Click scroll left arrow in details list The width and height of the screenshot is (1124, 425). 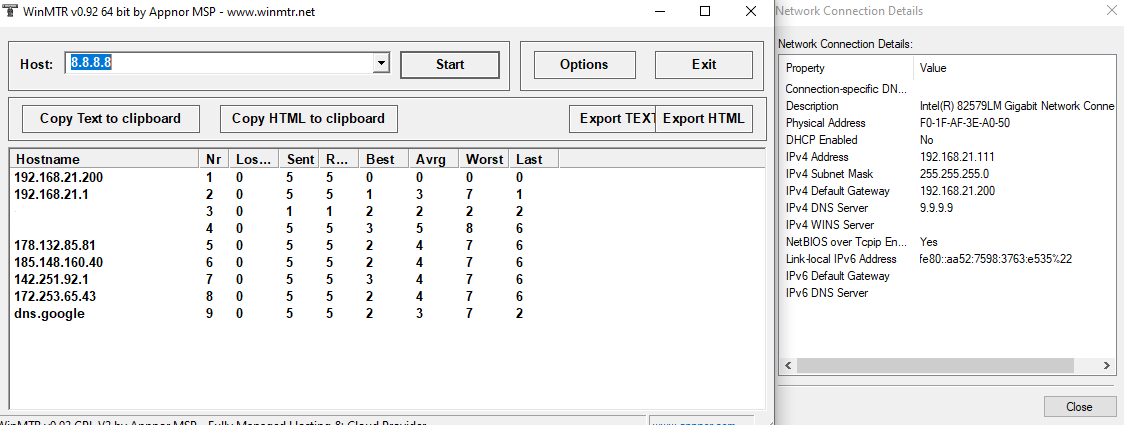pyautogui.click(x=788, y=366)
